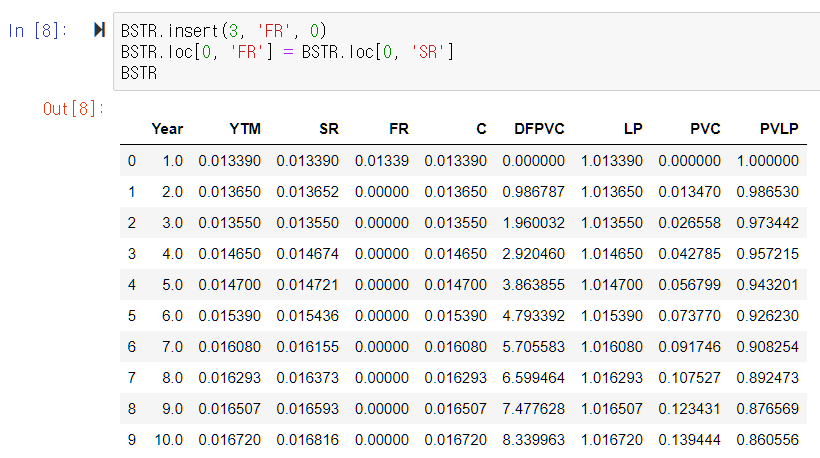Click the LP value 1.016720

(612, 440)
